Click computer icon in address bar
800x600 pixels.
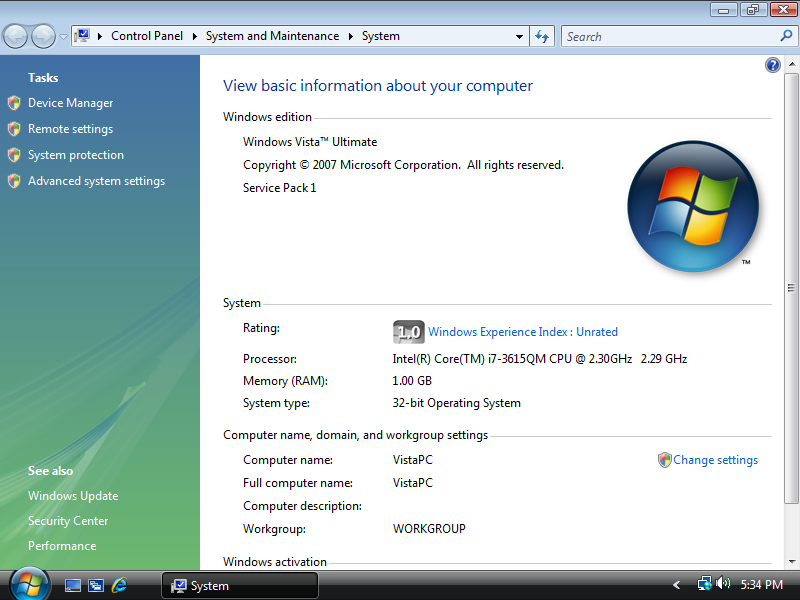click(82, 36)
